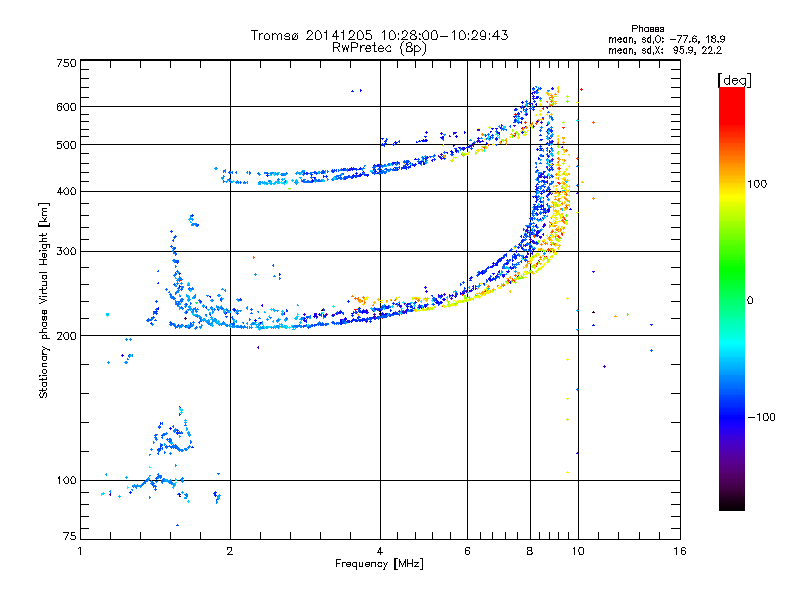
Task: Click the colorbar '0' tick label
Action: pyautogui.click(x=750, y=300)
